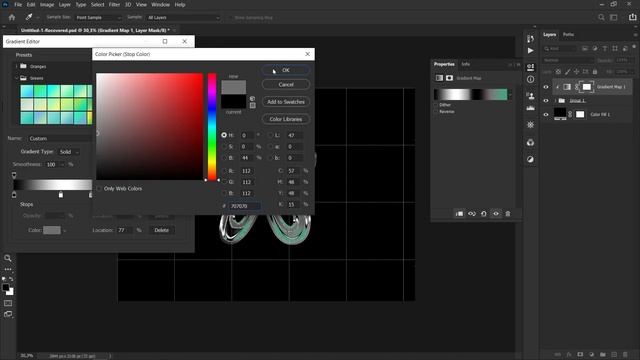Click the reset adjustment icon in Properties panel
640x360 pixels.
[484, 213]
